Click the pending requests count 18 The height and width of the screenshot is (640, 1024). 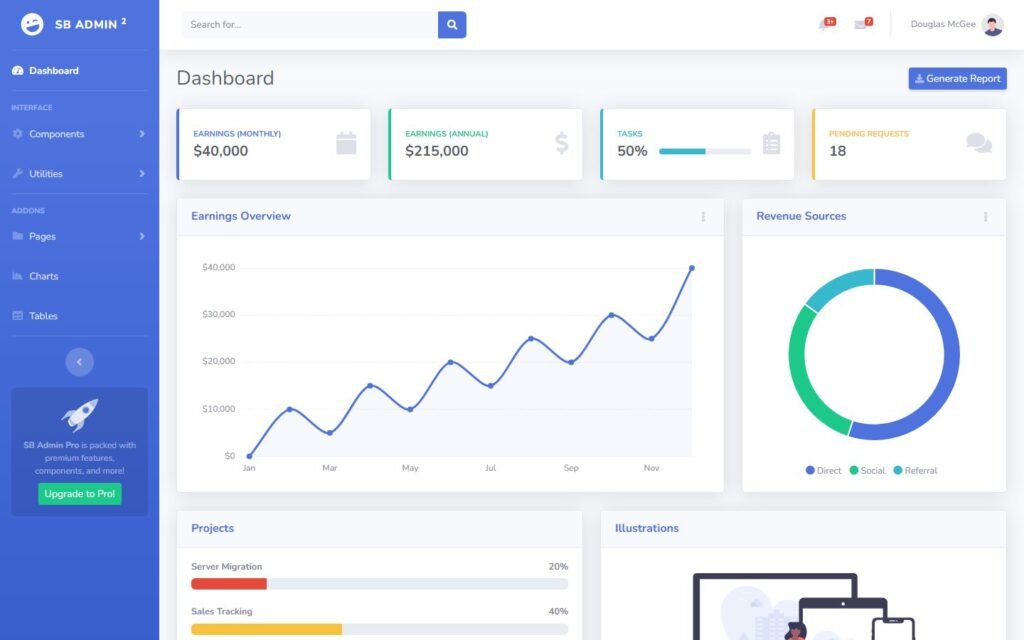tap(837, 151)
